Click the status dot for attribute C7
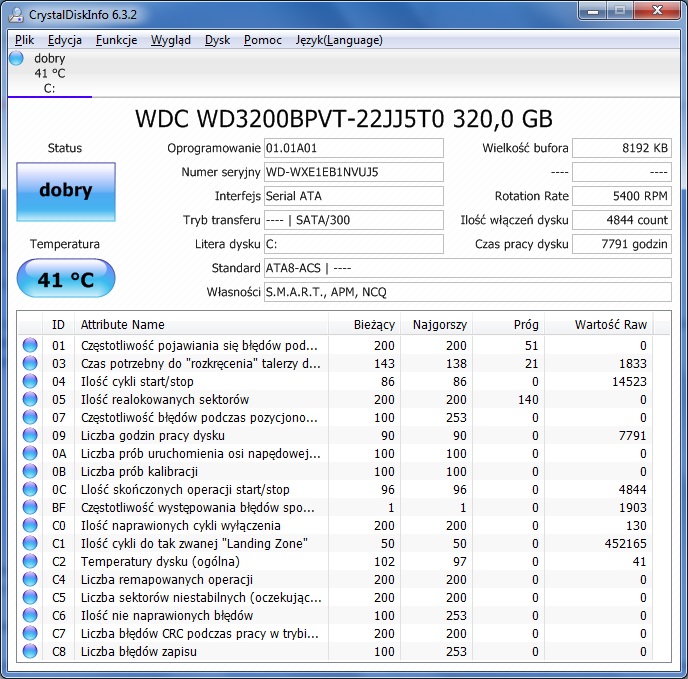The image size is (688, 679). pos(30,633)
